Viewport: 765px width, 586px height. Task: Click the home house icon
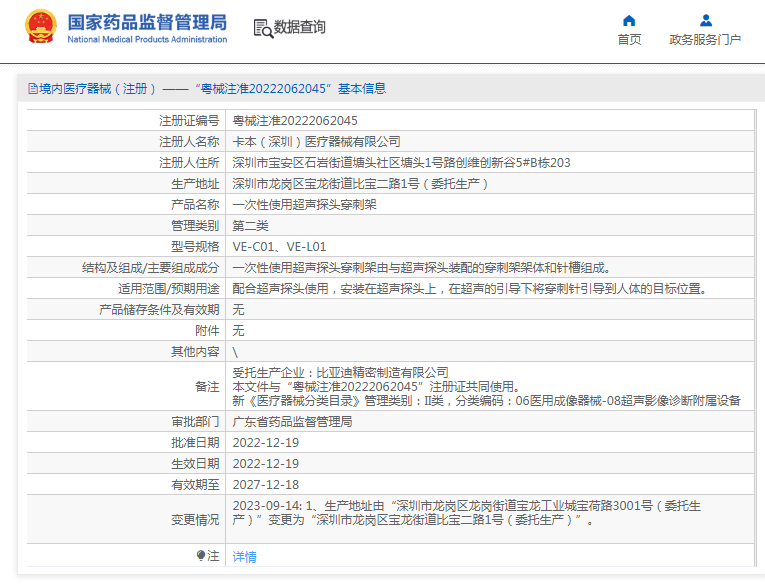pos(629,20)
